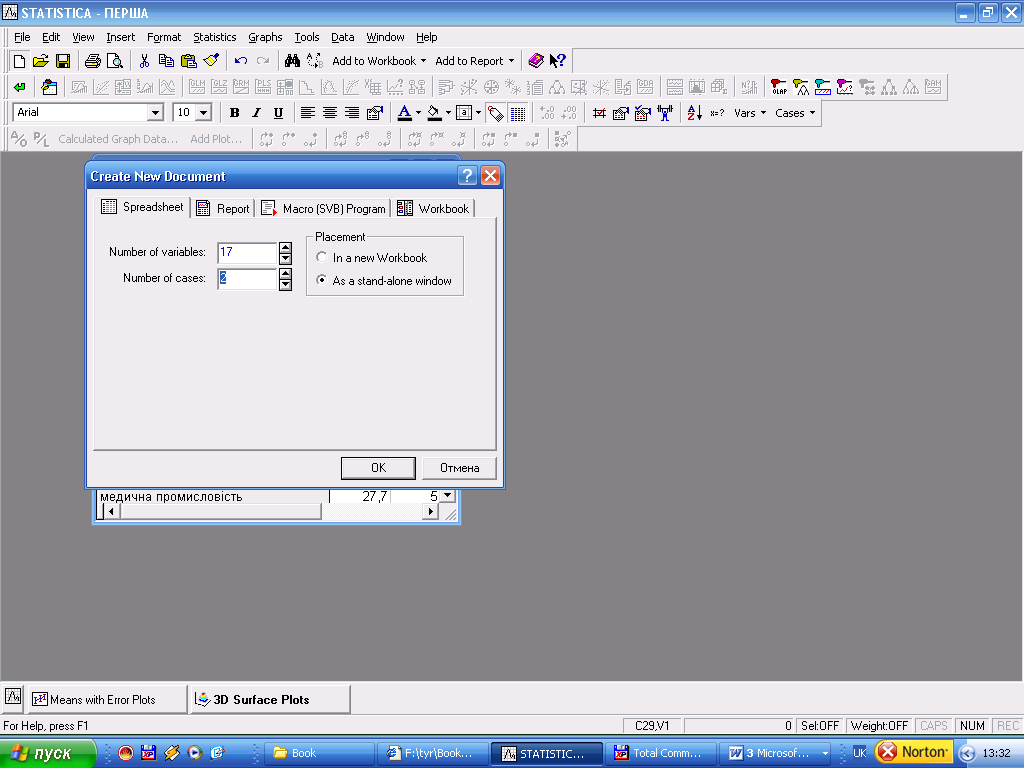Click the Paste clipboard icon
This screenshot has height=768, width=1024.
(x=189, y=61)
